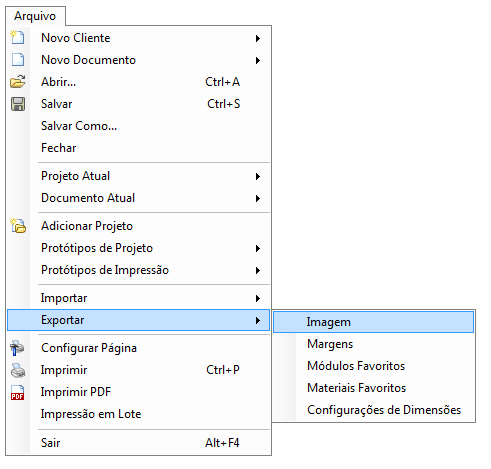Screen dimensions: 491x469
Task: Expand the Novo Cliente submenu arrow
Action: 258,38
